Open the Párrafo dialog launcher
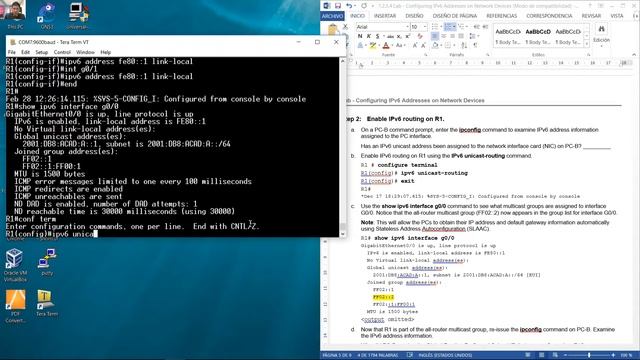 coord(488,55)
